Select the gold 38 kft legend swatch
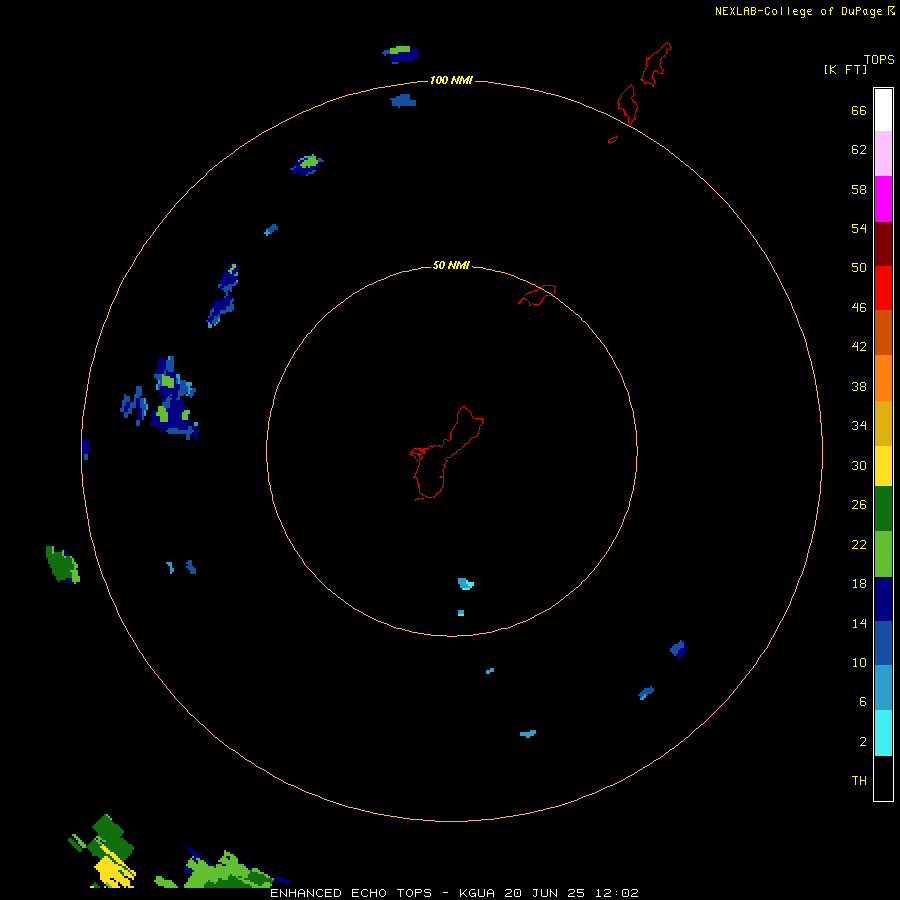The width and height of the screenshot is (900, 900). (883, 423)
